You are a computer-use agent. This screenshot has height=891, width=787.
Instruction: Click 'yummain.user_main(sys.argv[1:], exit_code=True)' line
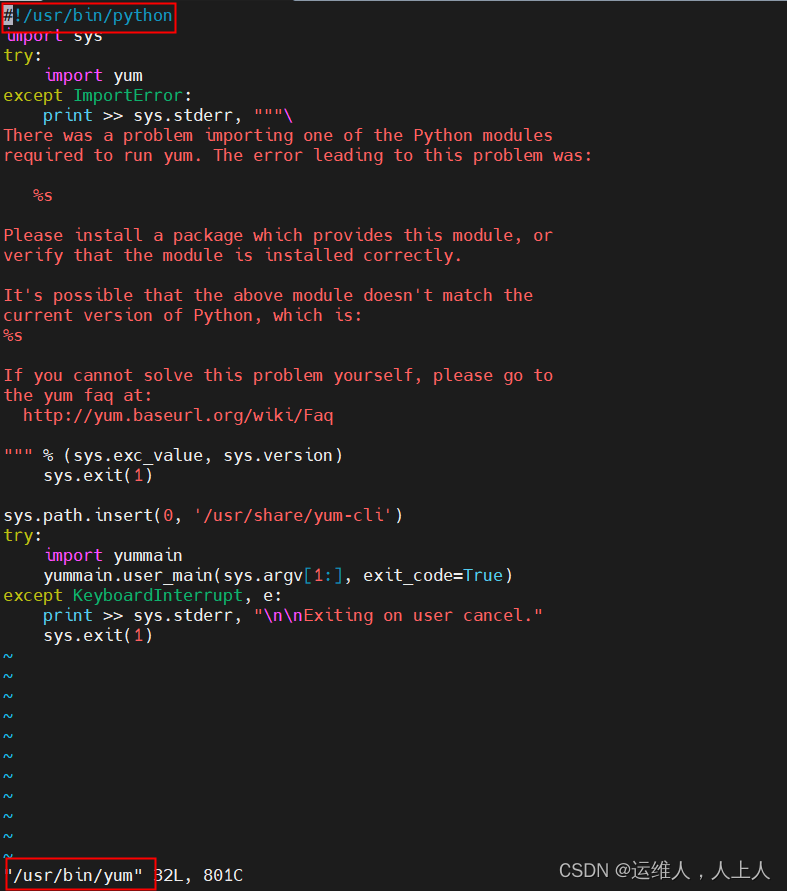pos(278,576)
